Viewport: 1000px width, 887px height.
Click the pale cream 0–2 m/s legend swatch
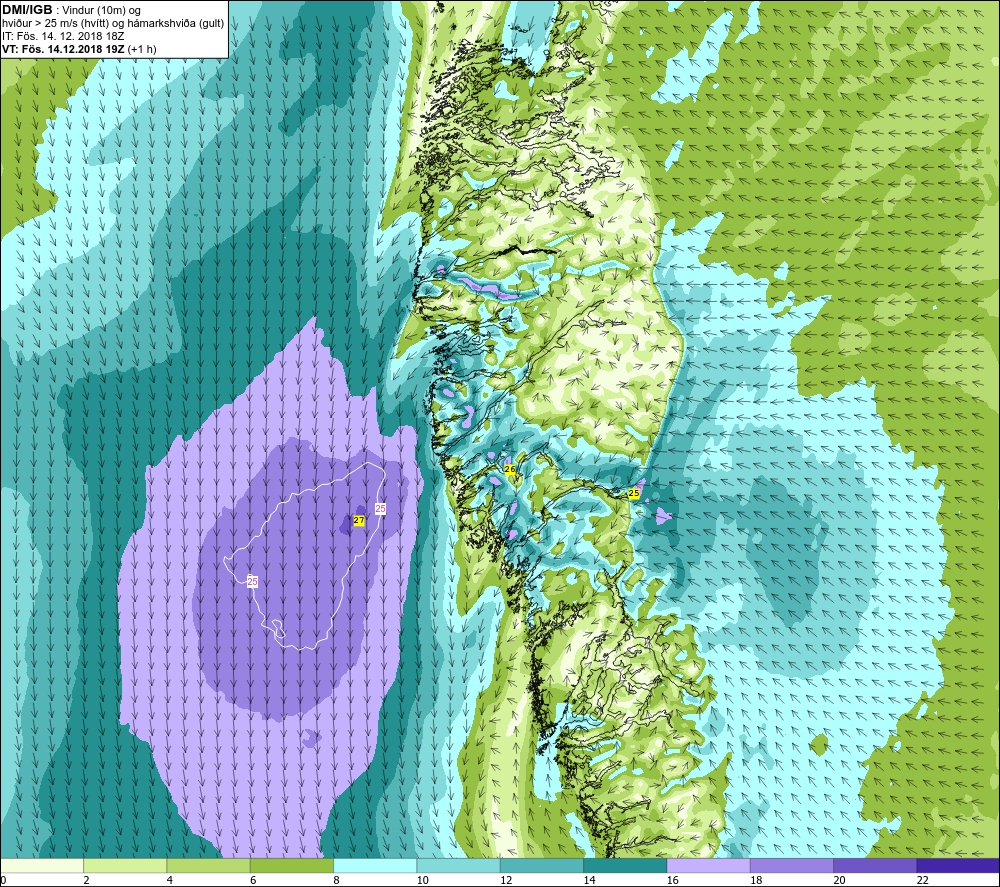(x=42, y=865)
